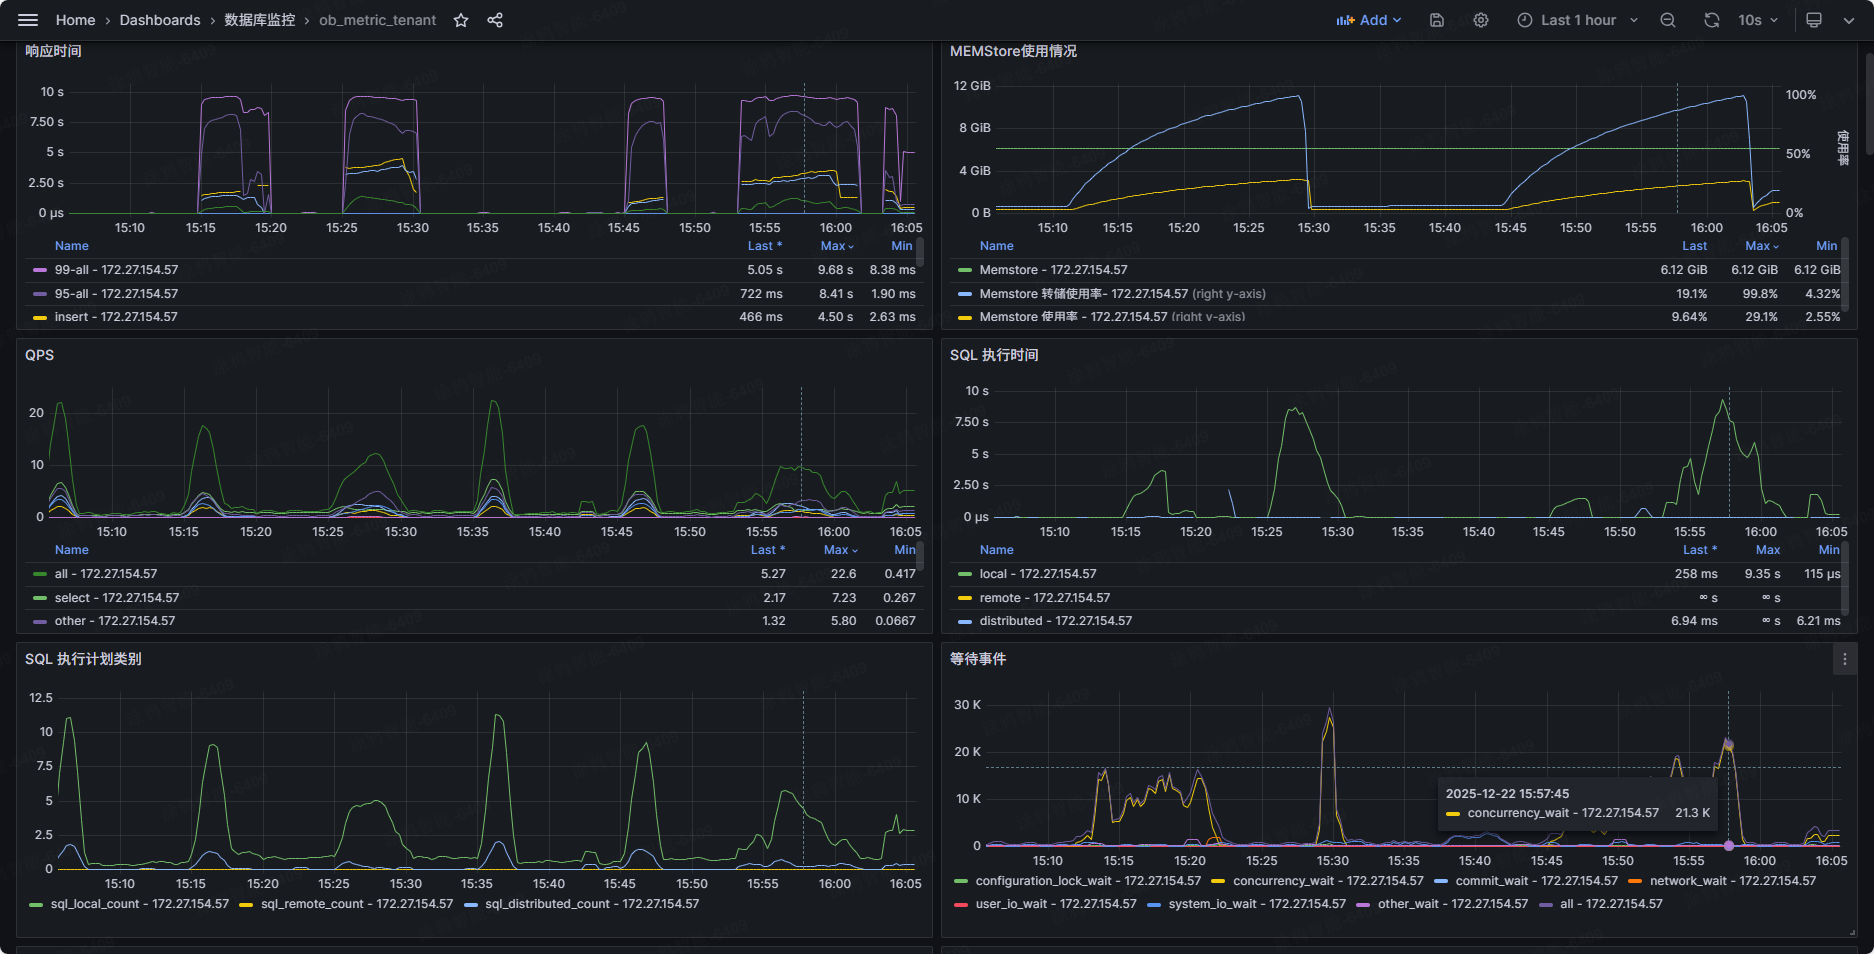Save the dashboard with the disk icon
Image resolution: width=1874 pixels, height=954 pixels.
1437,20
